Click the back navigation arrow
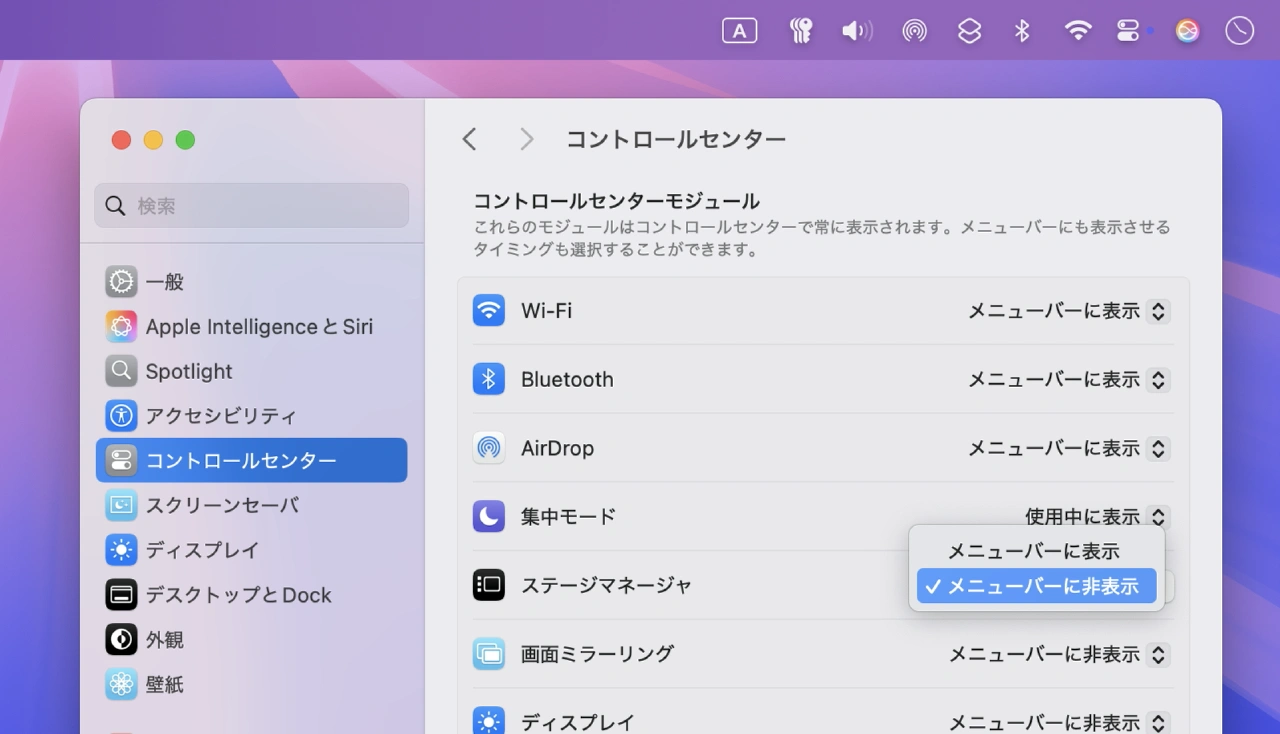1280x734 pixels. pos(469,139)
